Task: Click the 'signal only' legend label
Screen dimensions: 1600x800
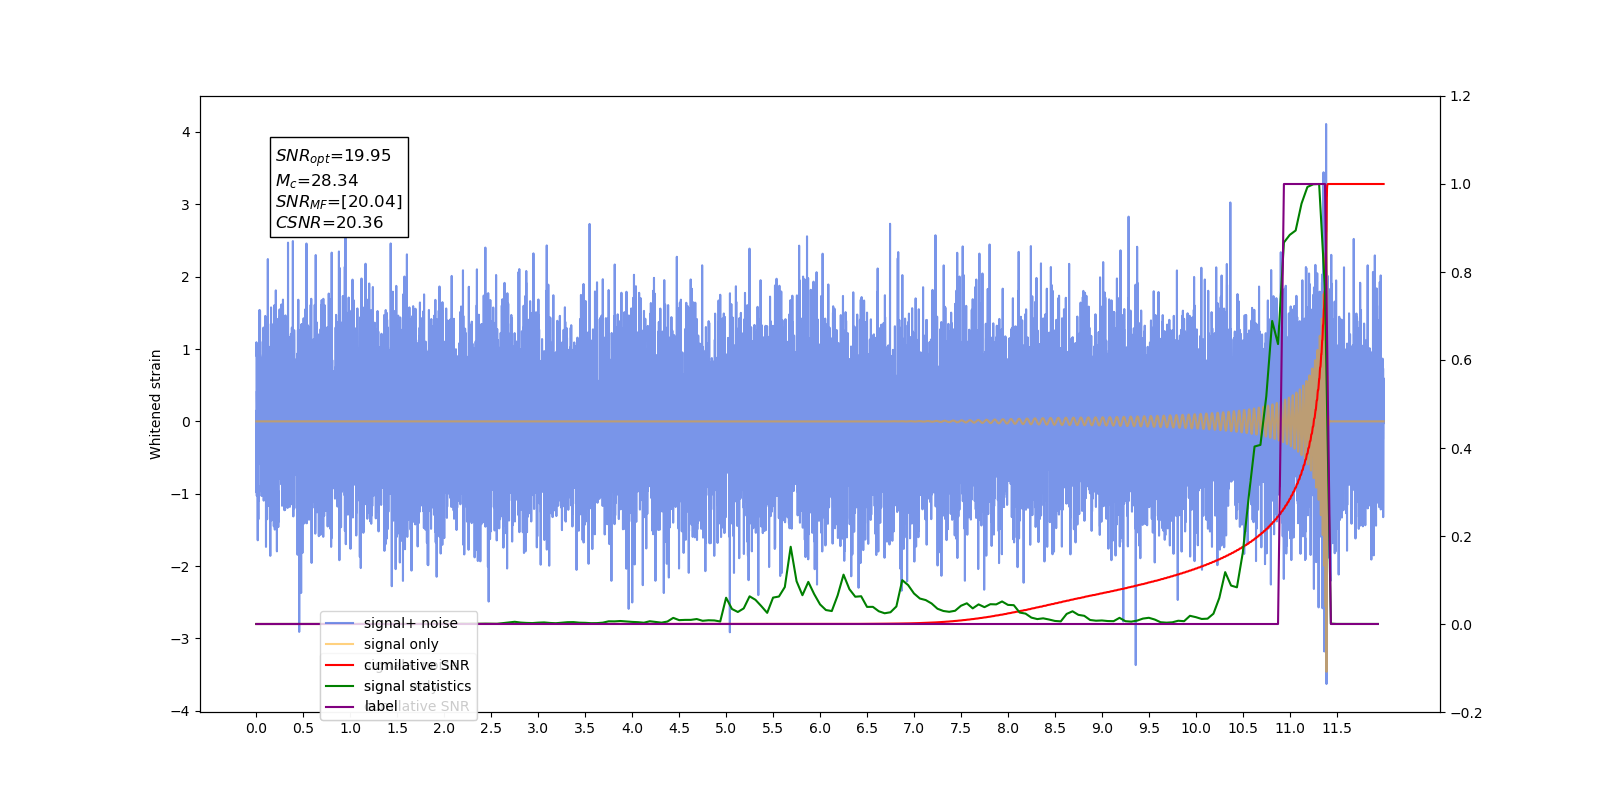Action: [401, 644]
